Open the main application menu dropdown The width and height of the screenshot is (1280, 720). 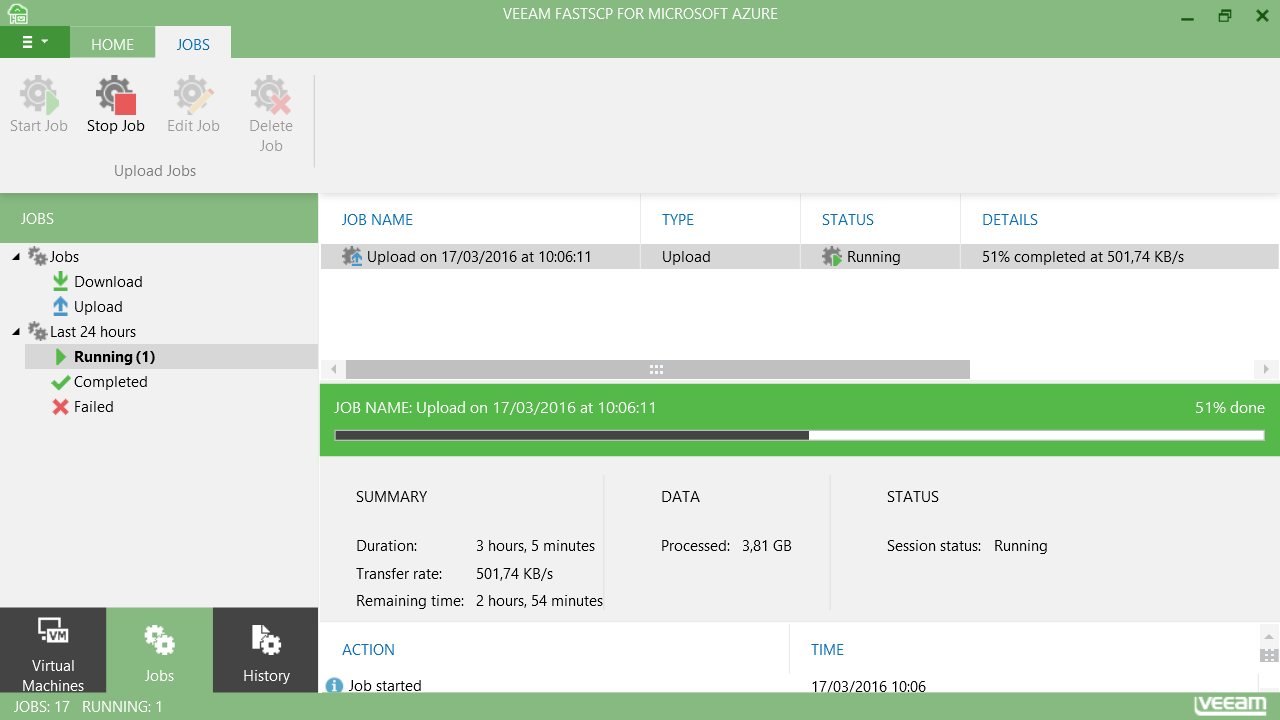[35, 43]
